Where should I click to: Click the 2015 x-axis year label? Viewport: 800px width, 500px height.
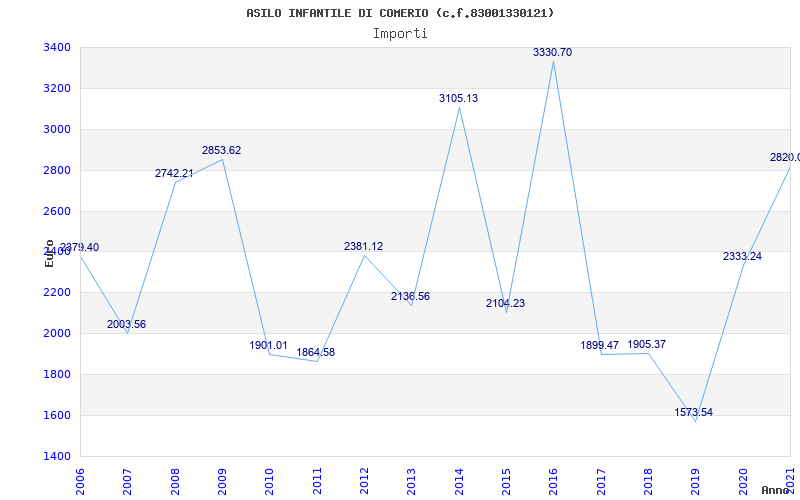[x=506, y=481]
